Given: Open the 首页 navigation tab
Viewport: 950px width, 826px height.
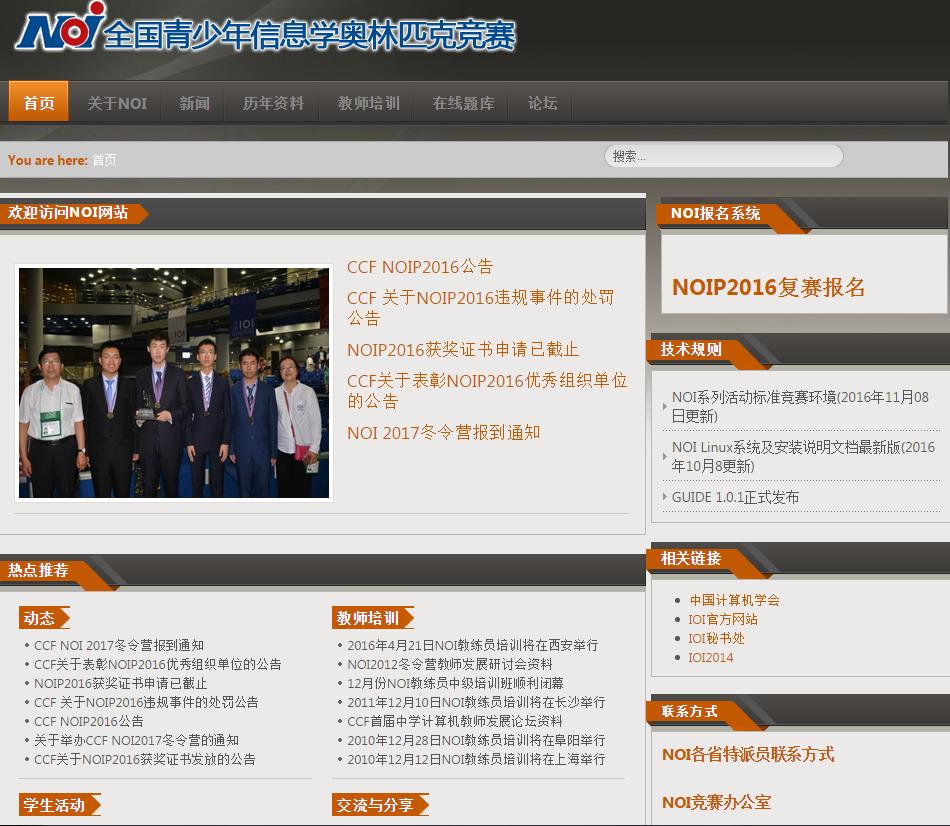Looking at the screenshot, I should tap(39, 102).
